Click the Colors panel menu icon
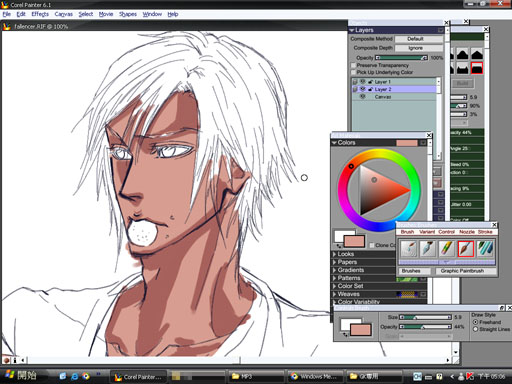 [x=423, y=143]
